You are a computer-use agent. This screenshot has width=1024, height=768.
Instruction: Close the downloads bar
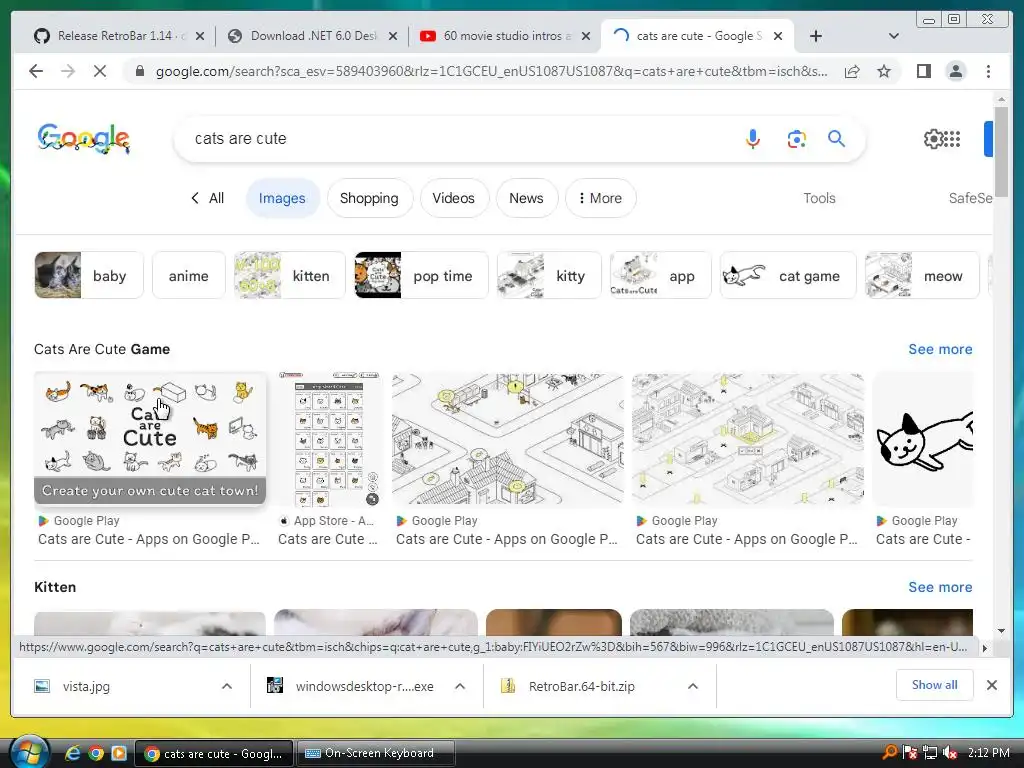991,685
